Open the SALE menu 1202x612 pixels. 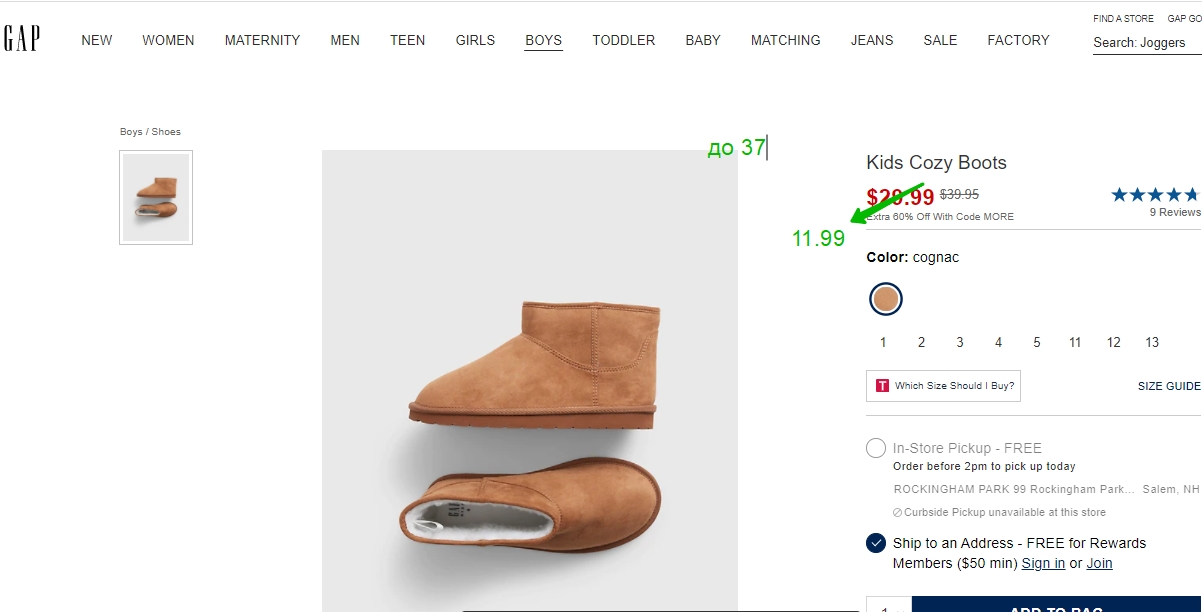940,41
